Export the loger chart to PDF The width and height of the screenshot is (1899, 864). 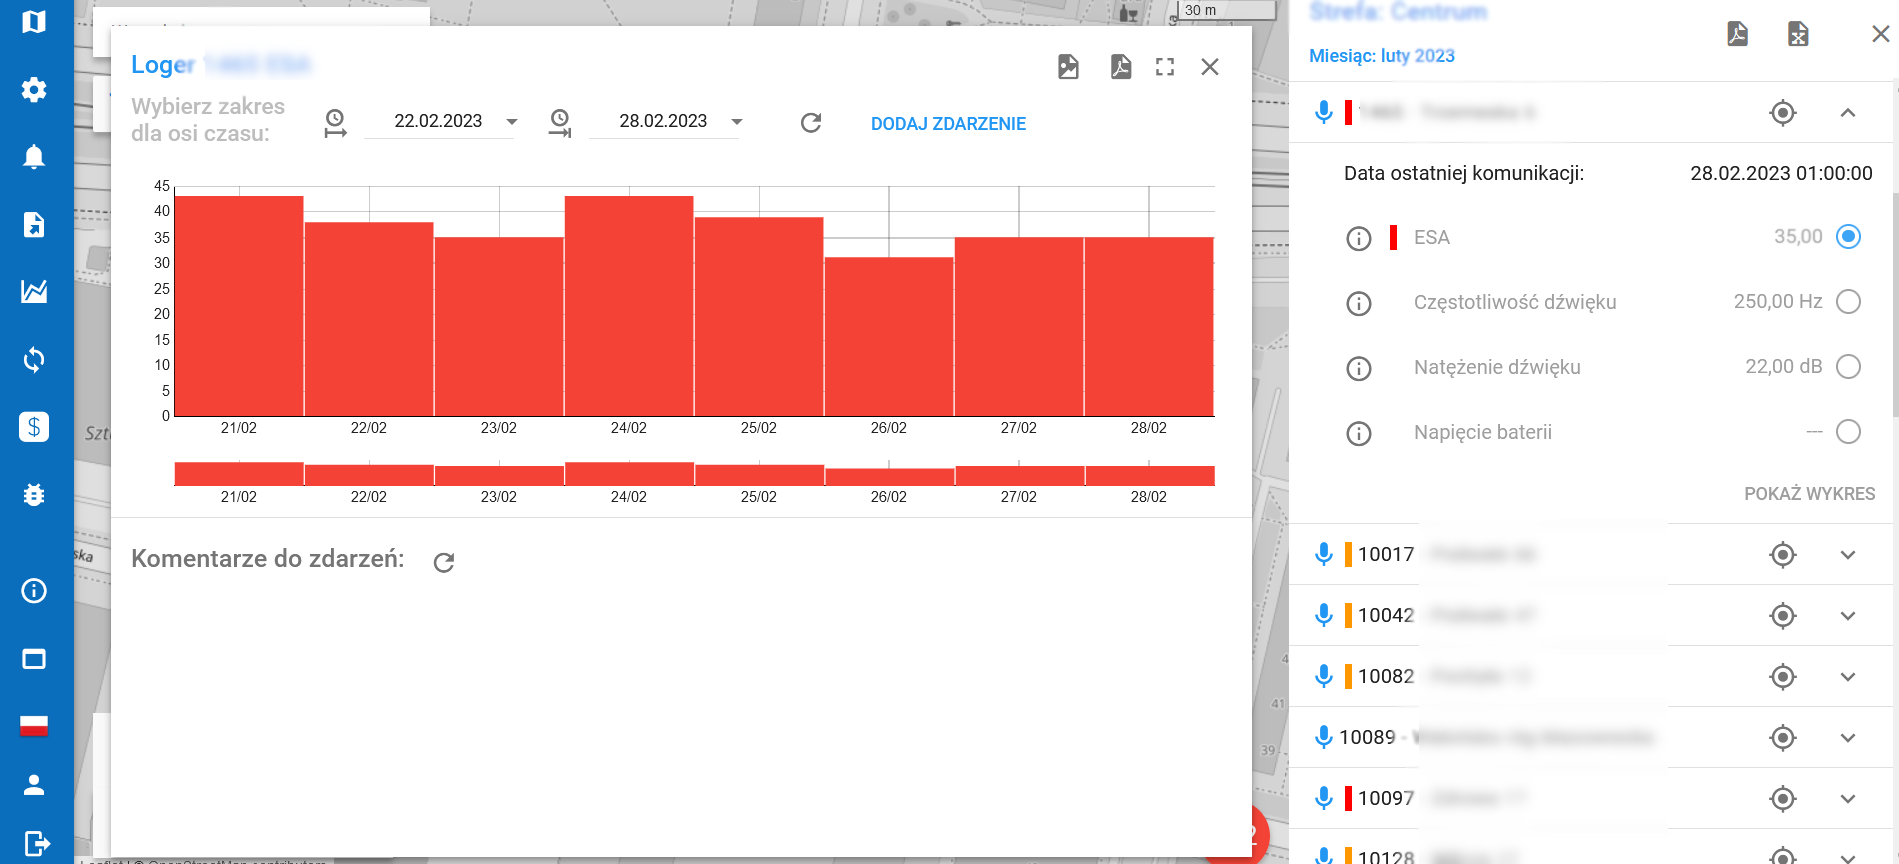[1121, 67]
